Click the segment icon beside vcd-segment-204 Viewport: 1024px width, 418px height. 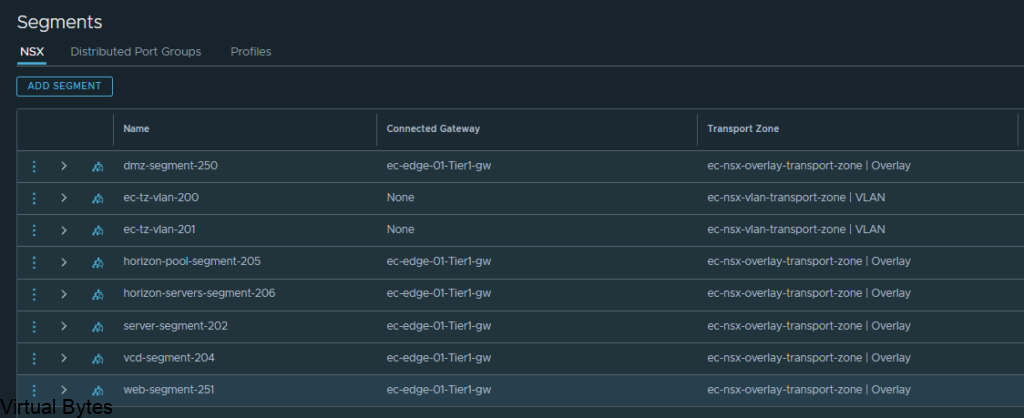[x=98, y=359]
